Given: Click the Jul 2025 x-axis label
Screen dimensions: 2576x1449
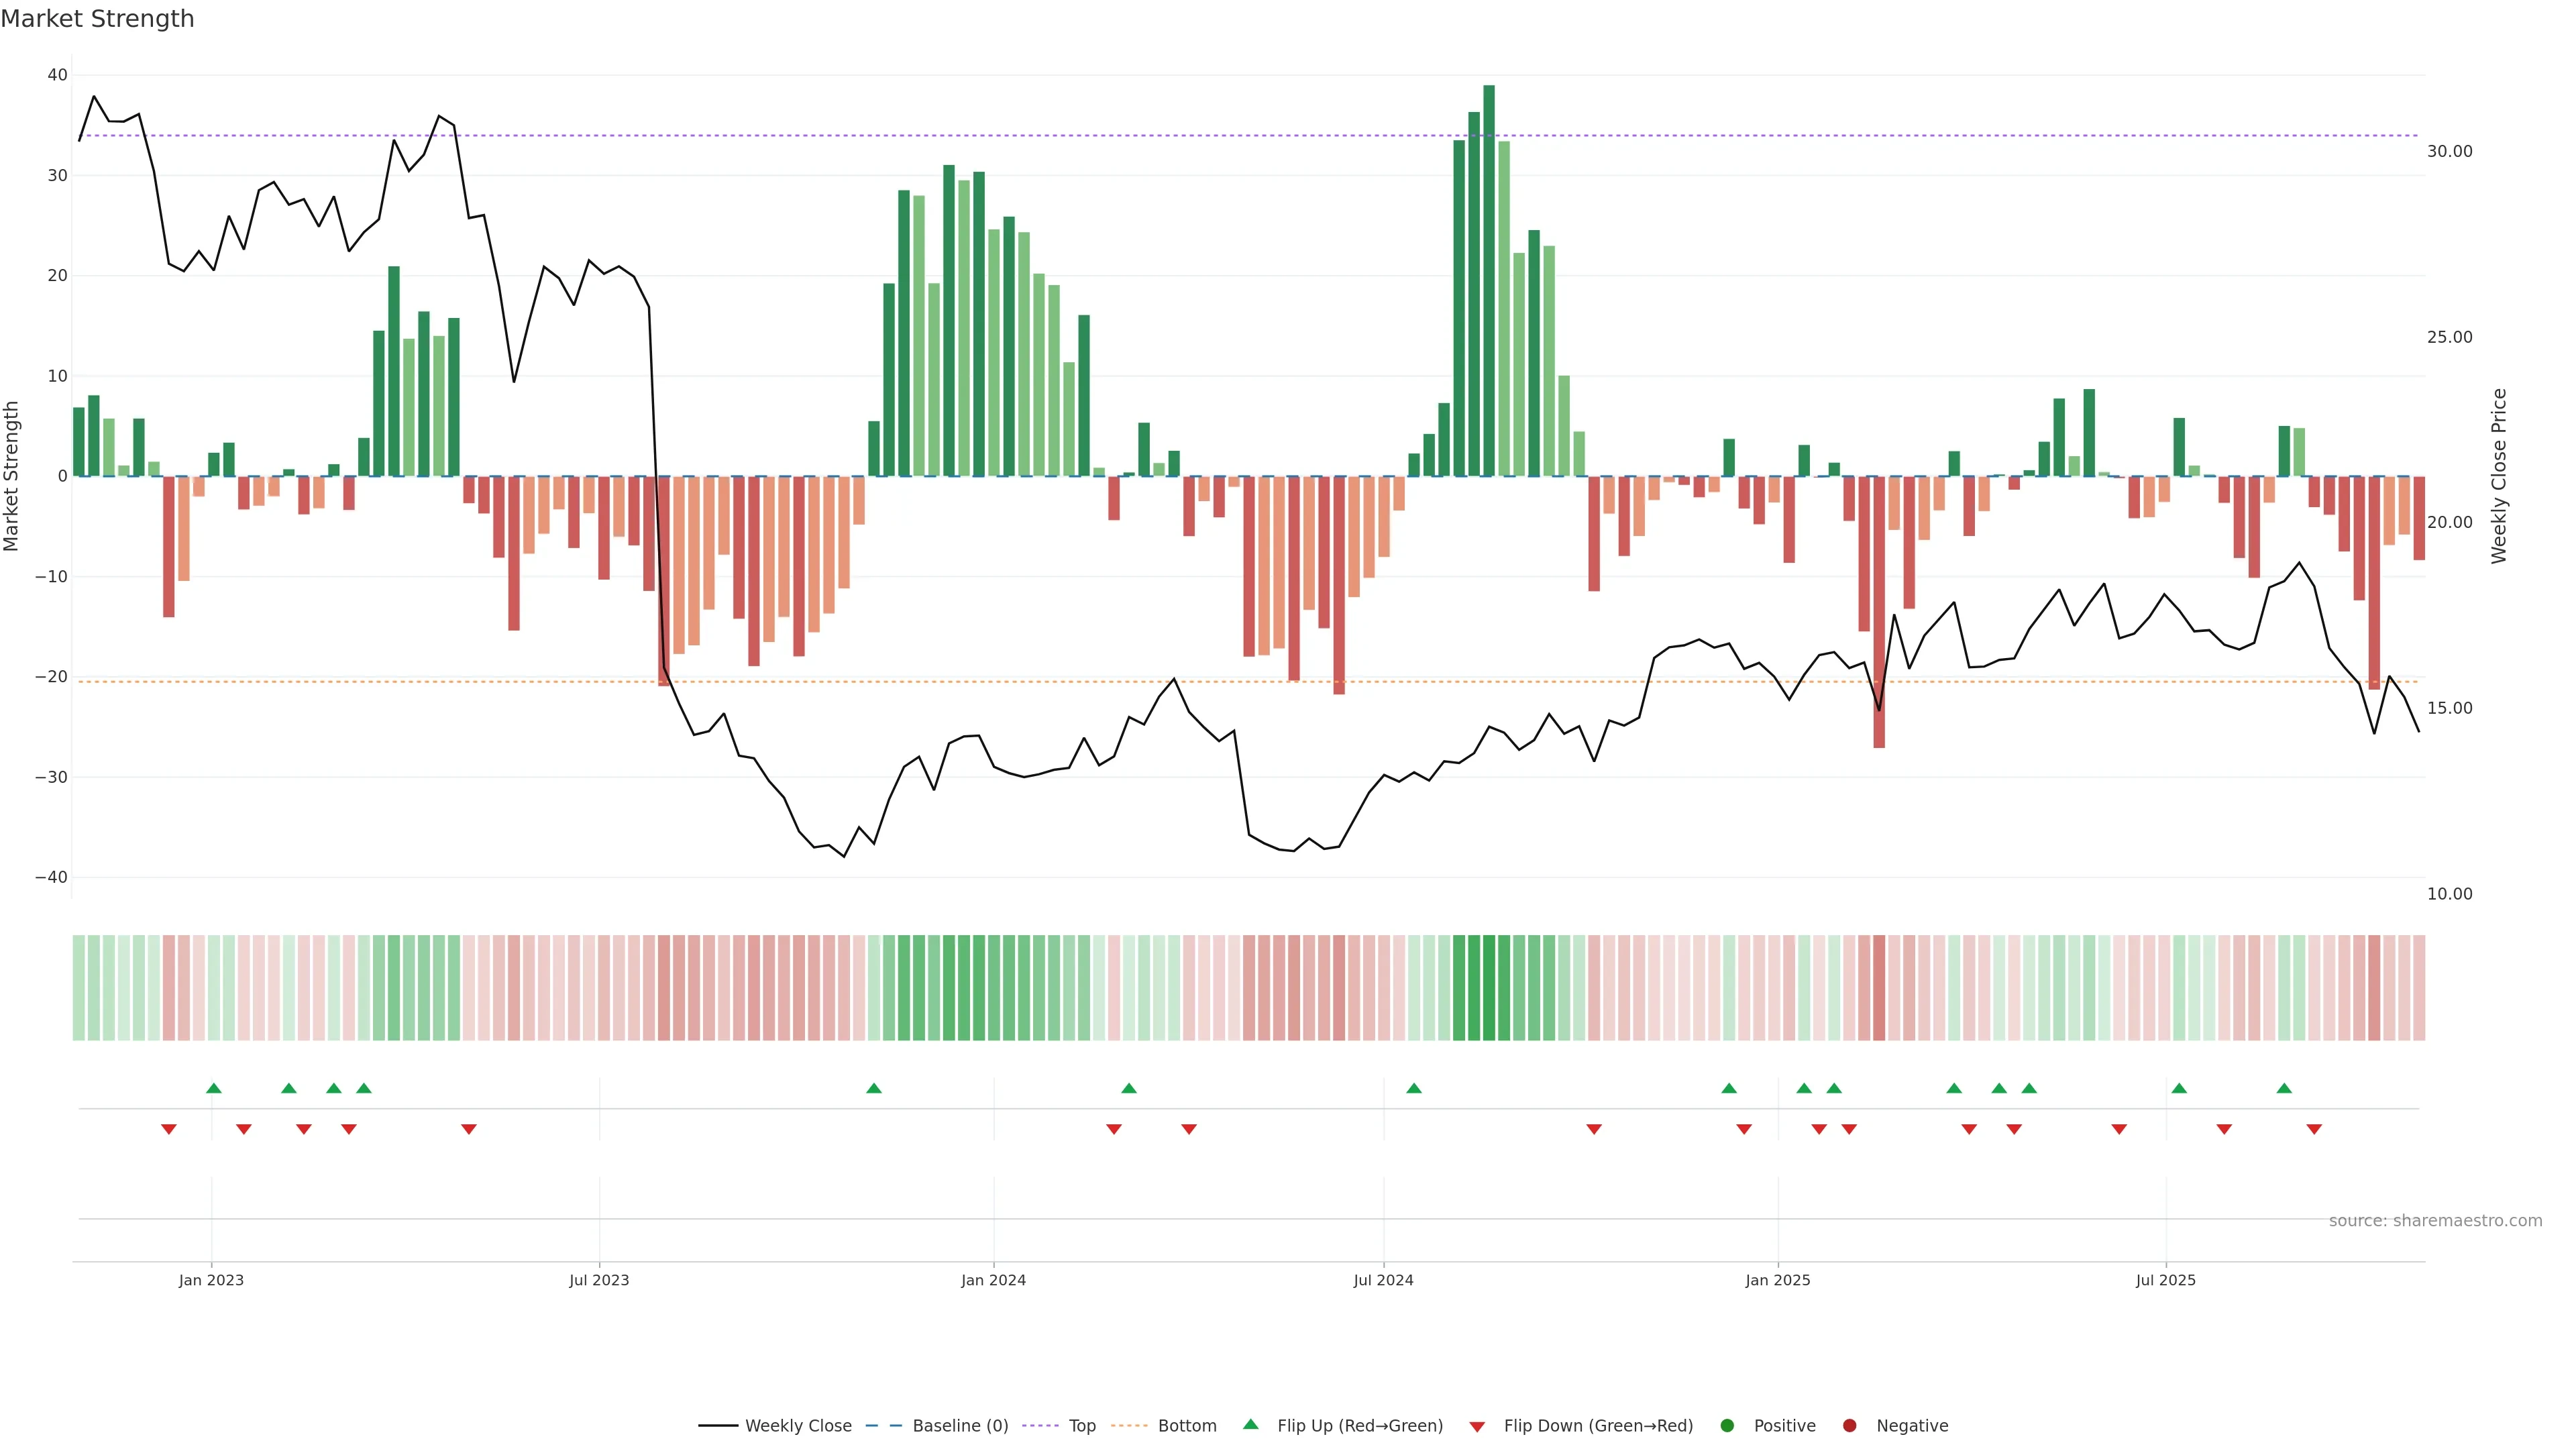Looking at the screenshot, I should [x=2165, y=1280].
